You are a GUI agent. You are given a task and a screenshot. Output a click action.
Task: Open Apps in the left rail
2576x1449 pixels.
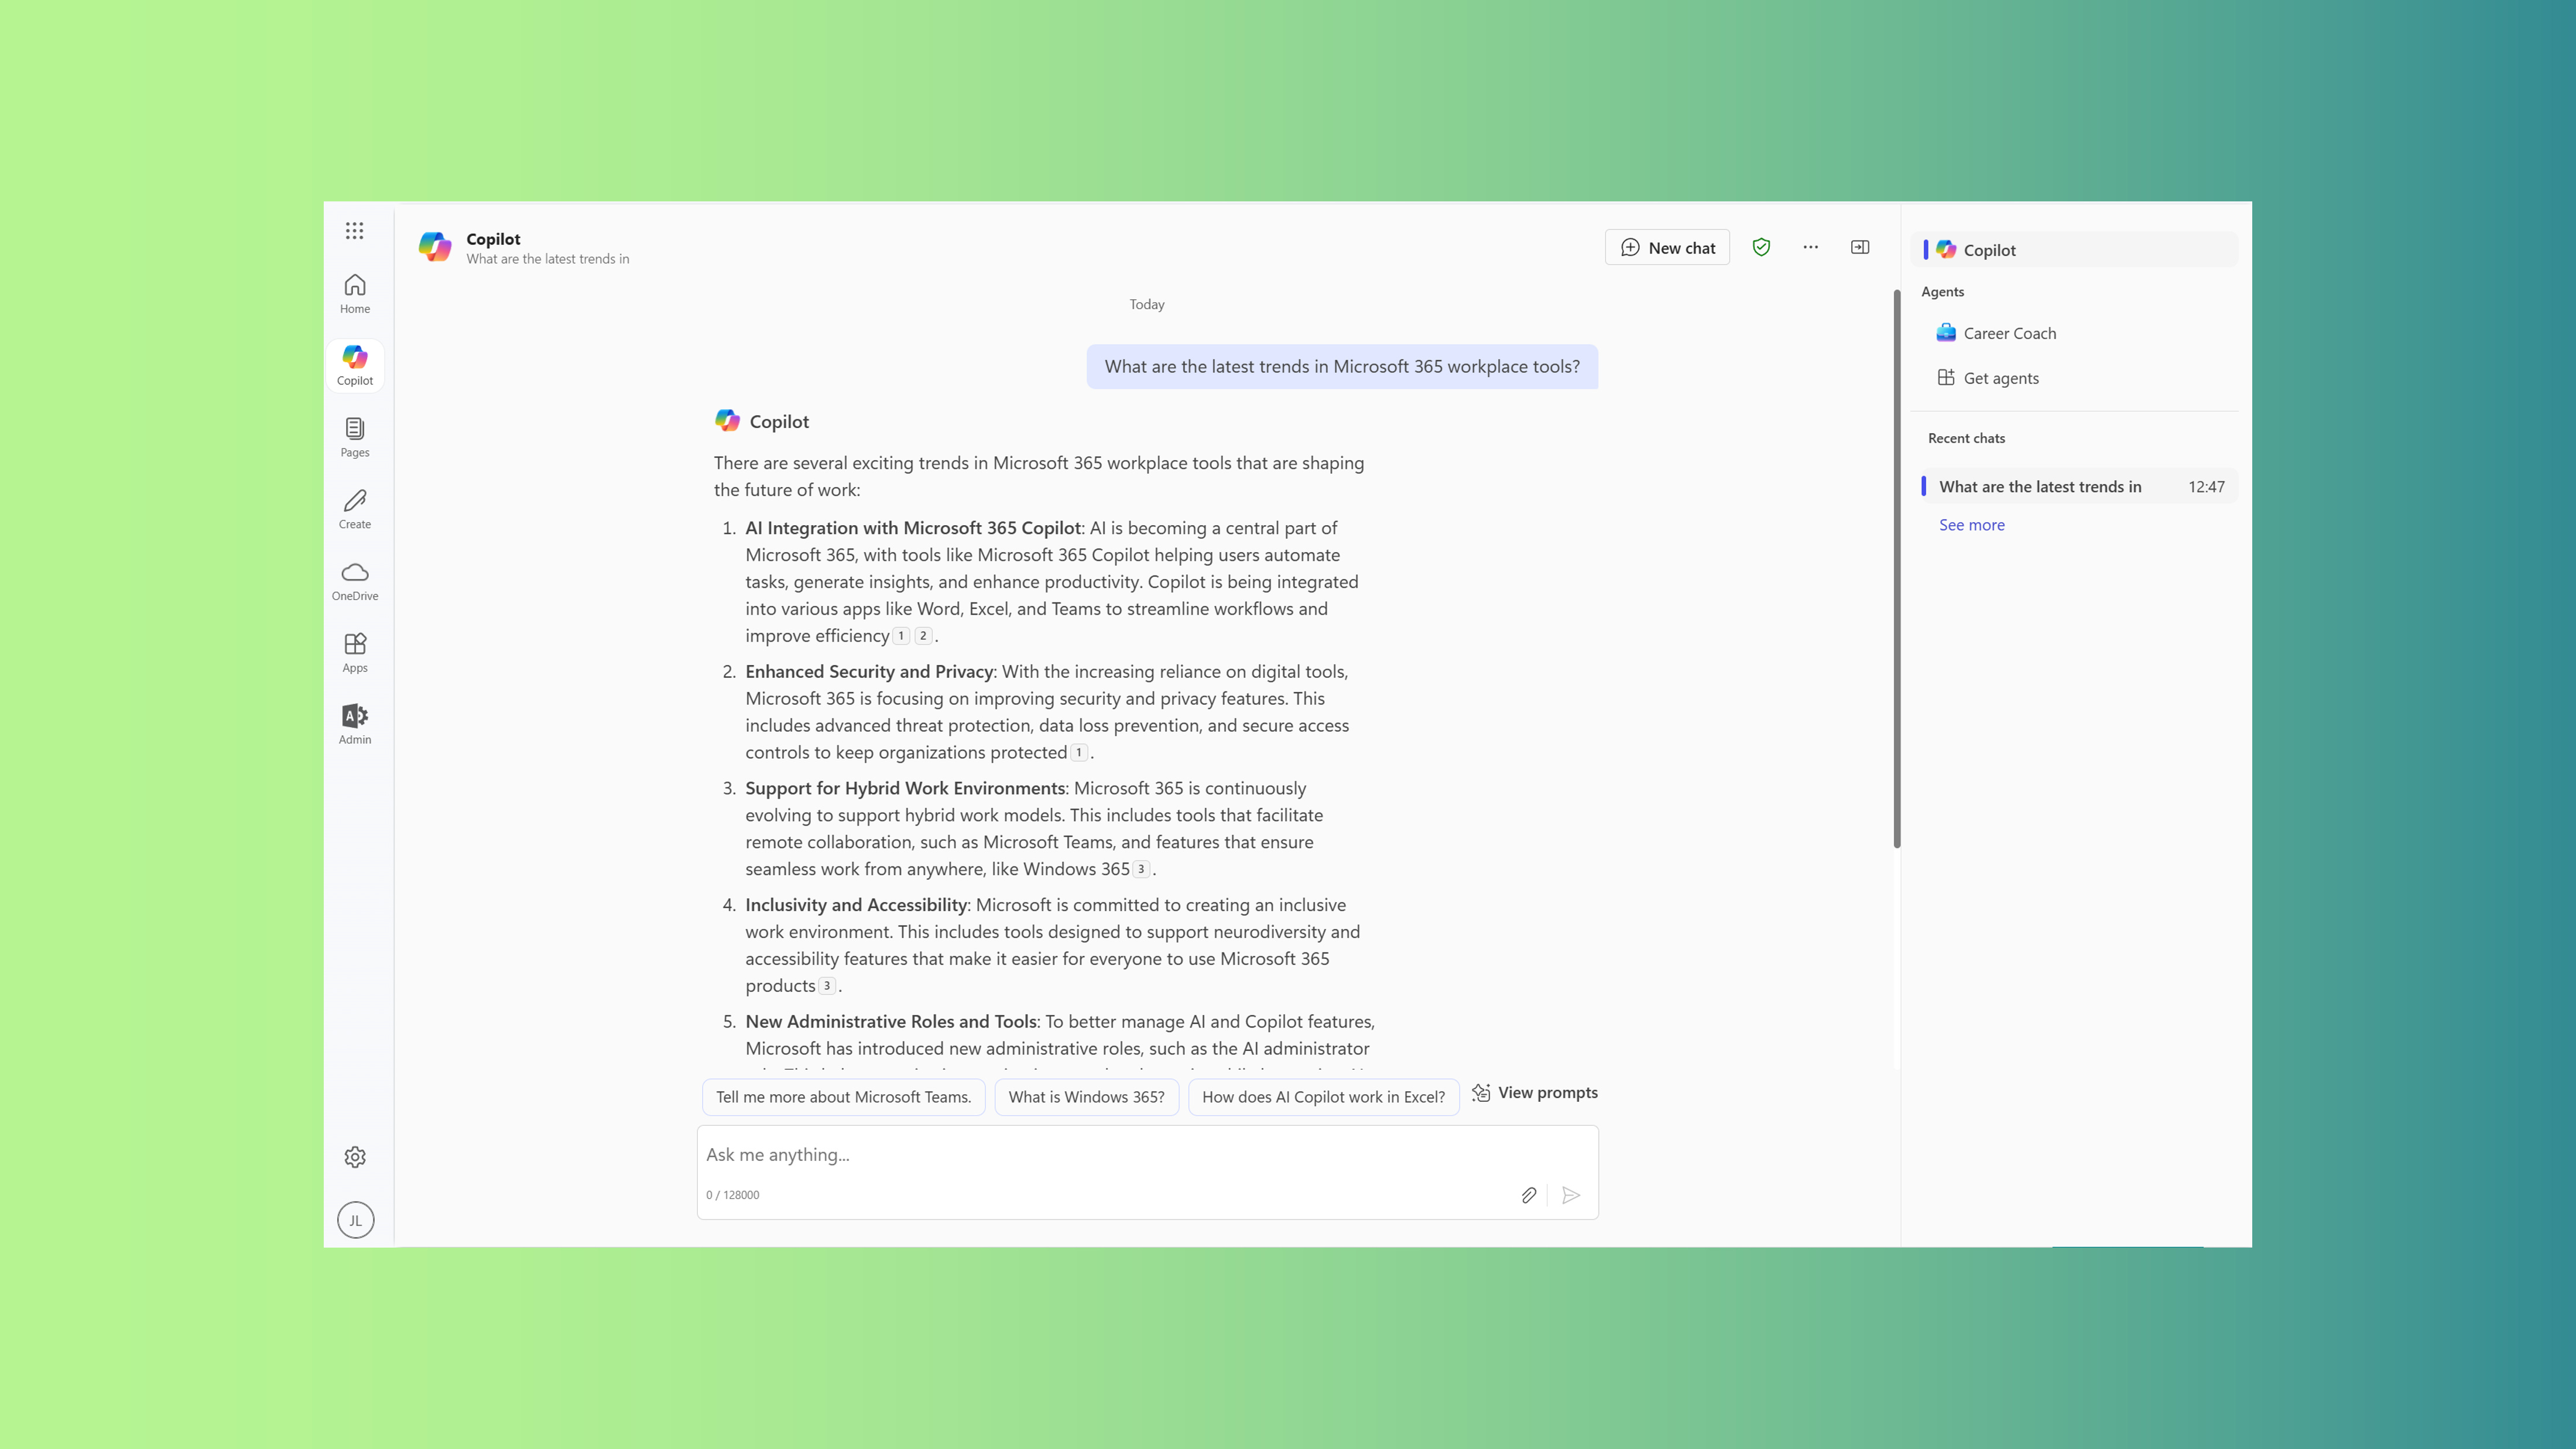(354, 653)
